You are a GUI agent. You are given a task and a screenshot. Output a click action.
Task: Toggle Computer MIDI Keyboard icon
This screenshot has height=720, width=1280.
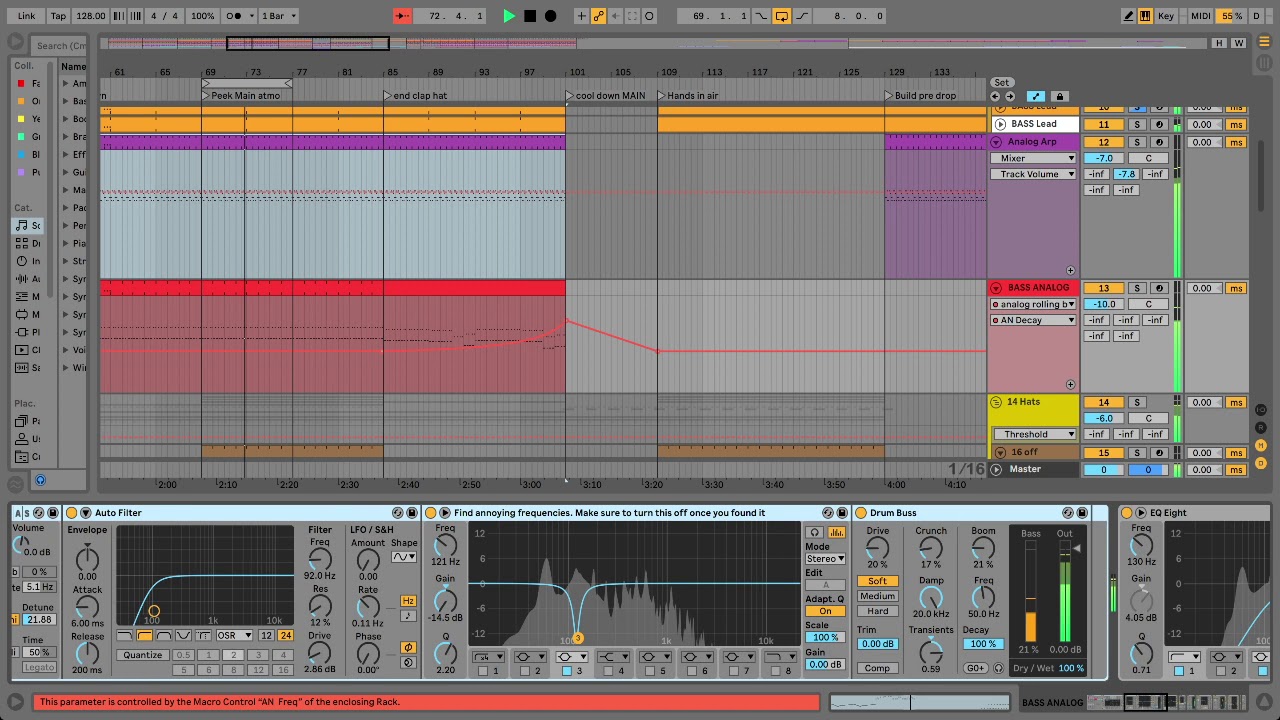click(x=1145, y=16)
